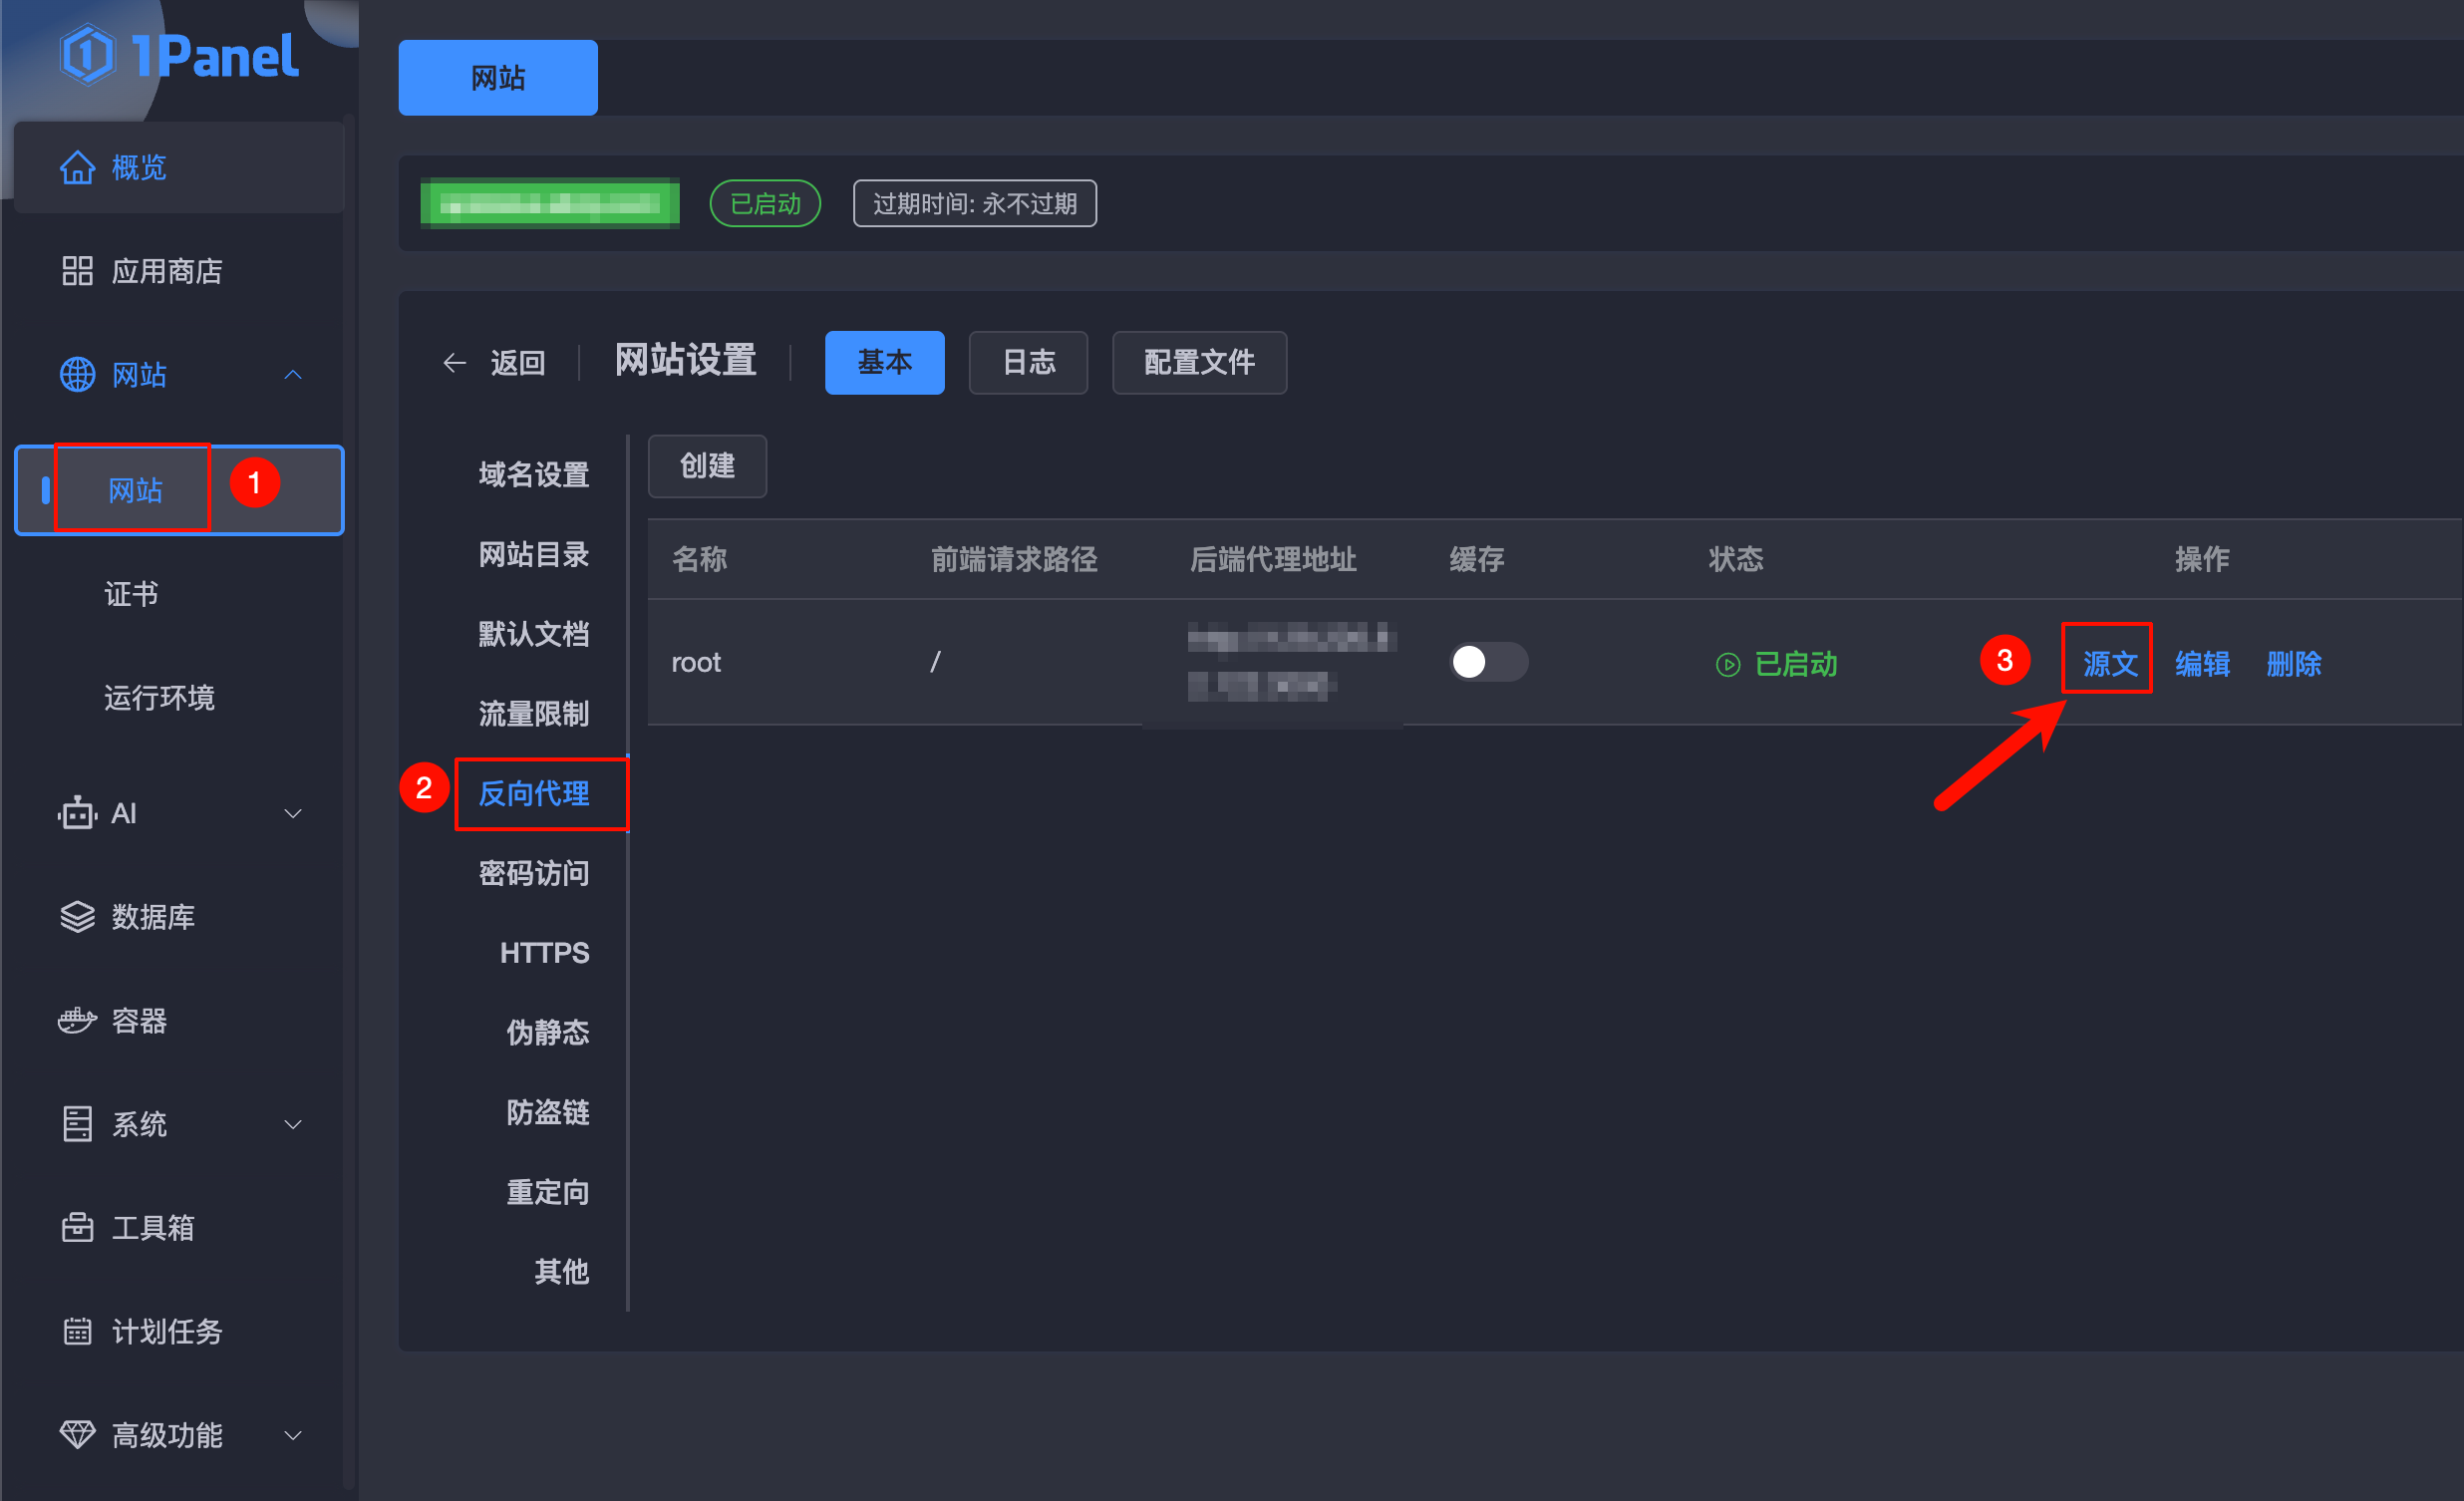The image size is (2464, 1501).
Task: Expand the 高级功能 menu chevron
Action: (293, 1435)
